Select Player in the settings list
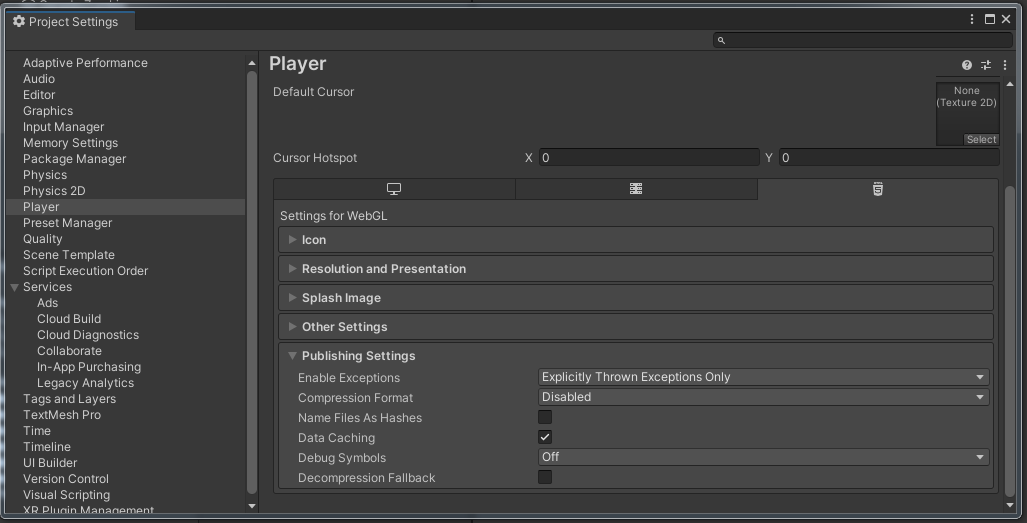 (41, 207)
